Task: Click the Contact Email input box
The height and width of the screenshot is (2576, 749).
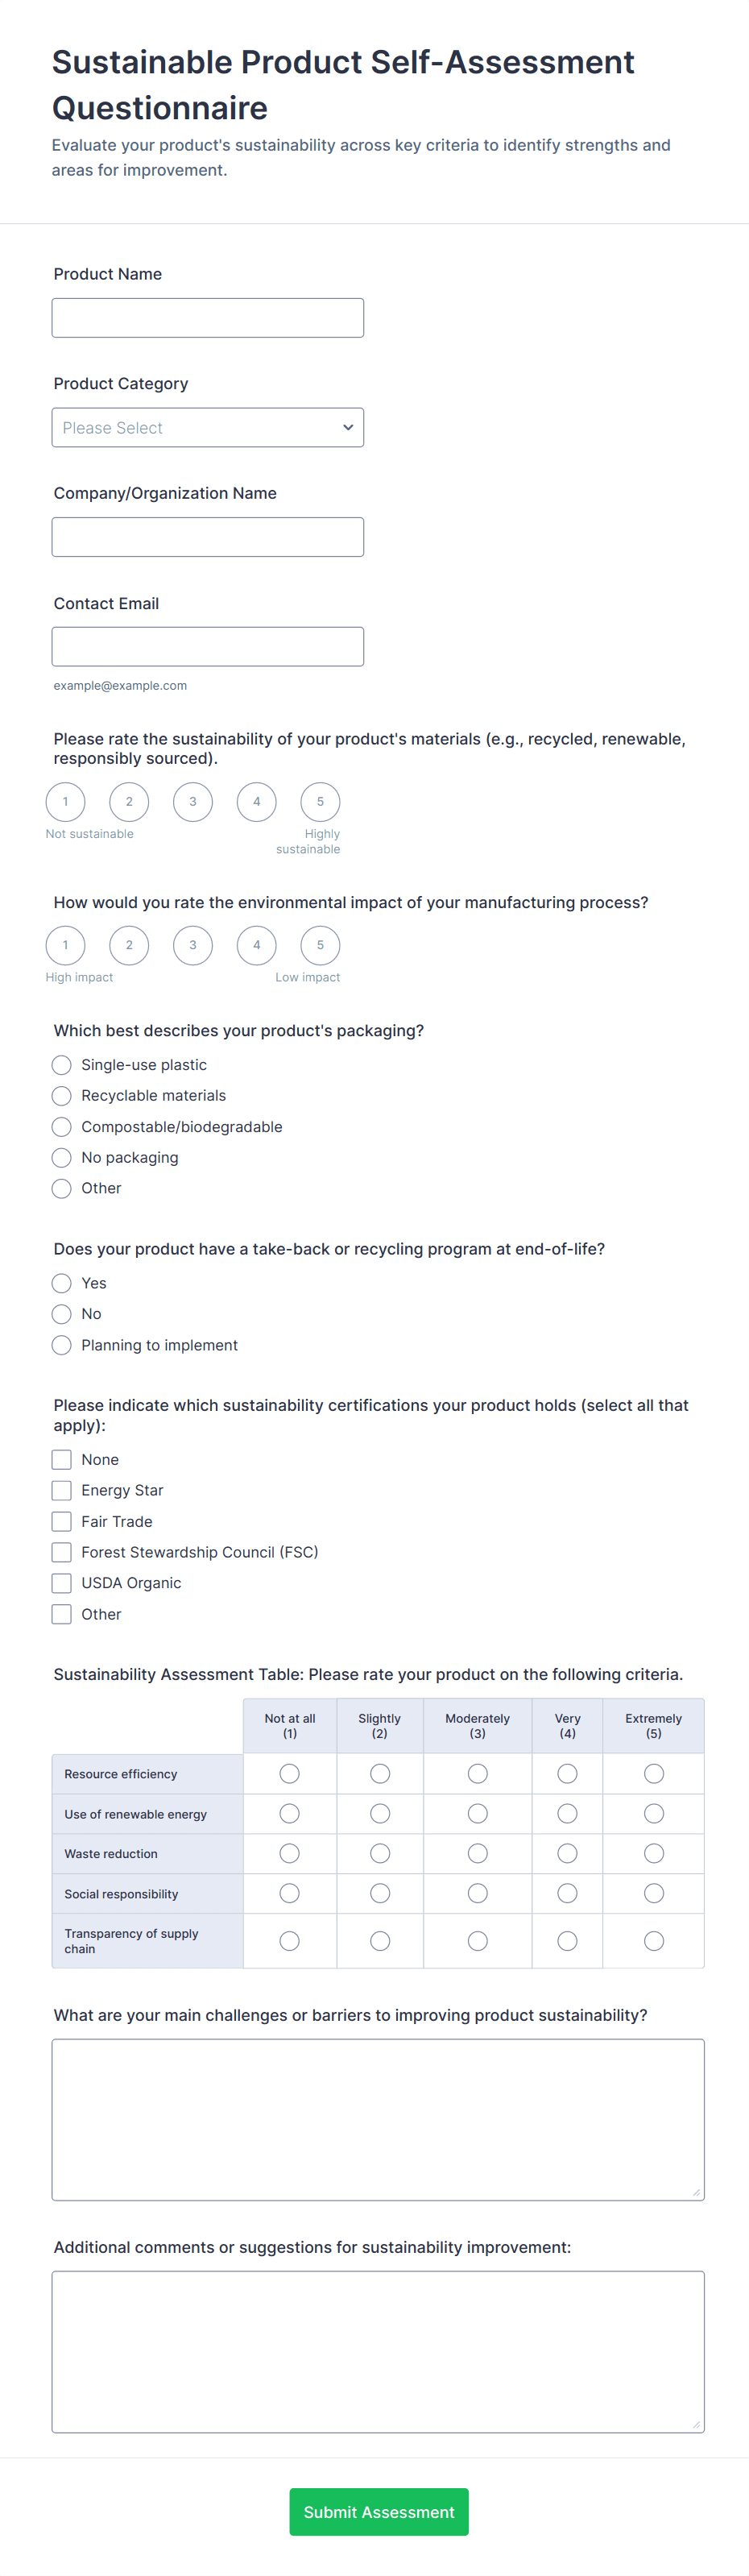Action: pos(207,647)
